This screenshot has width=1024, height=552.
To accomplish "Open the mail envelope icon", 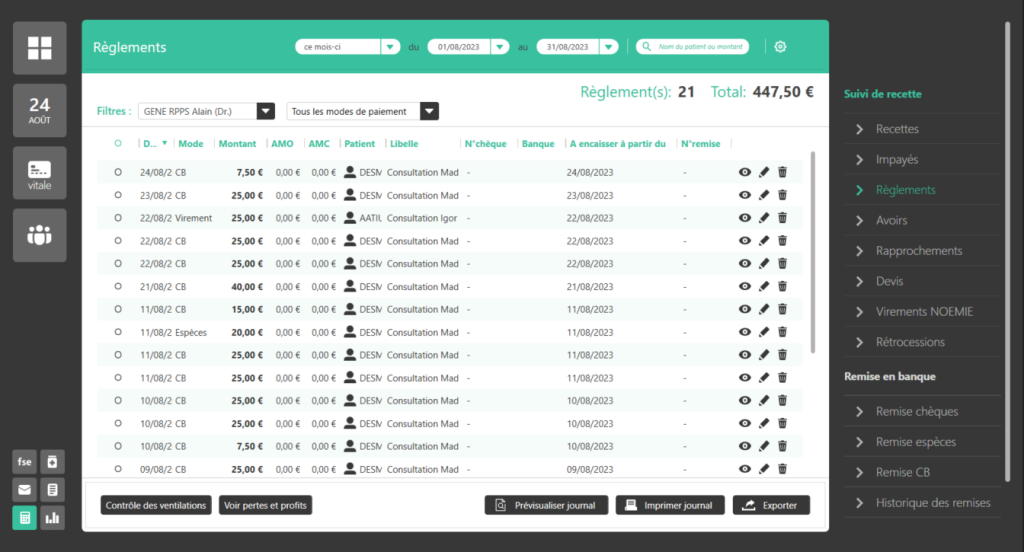I will [x=24, y=490].
